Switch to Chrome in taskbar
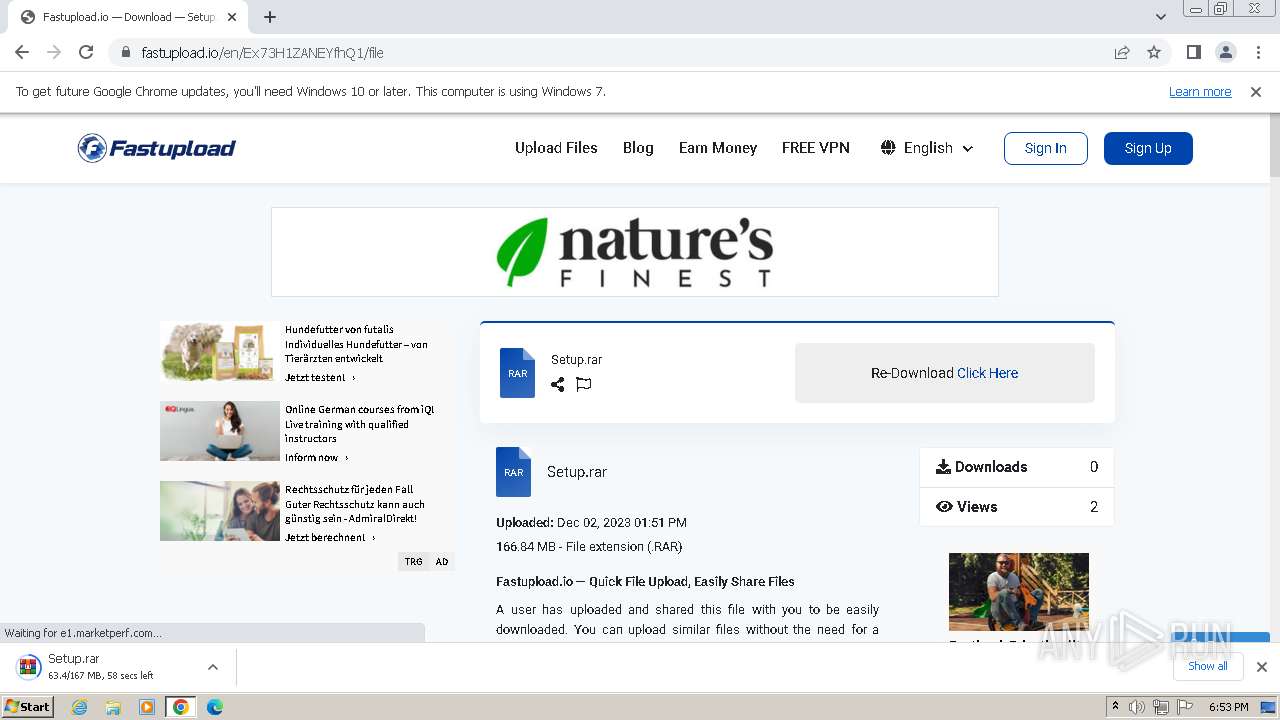1280x720 pixels. point(181,707)
